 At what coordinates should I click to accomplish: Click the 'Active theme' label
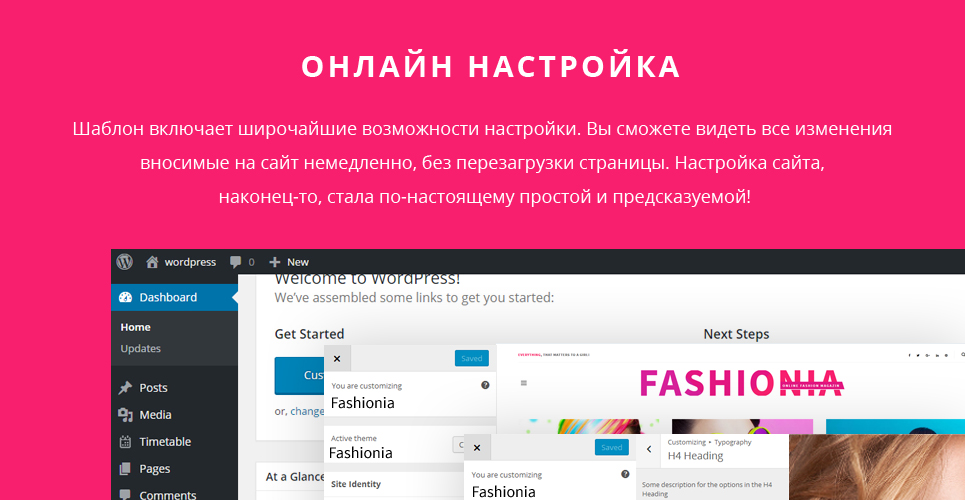[353, 438]
